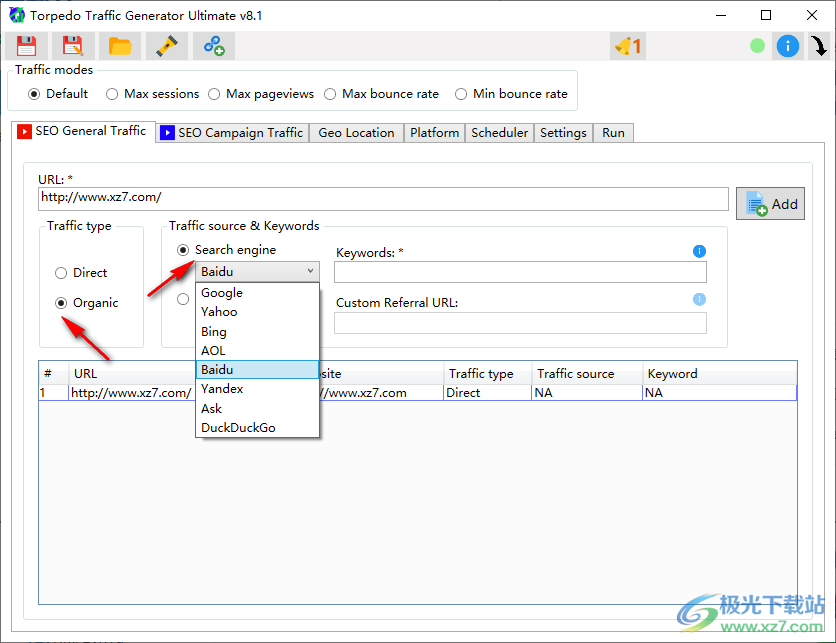The image size is (836, 643).
Task: Choose Direct traffic type
Action: (81, 273)
